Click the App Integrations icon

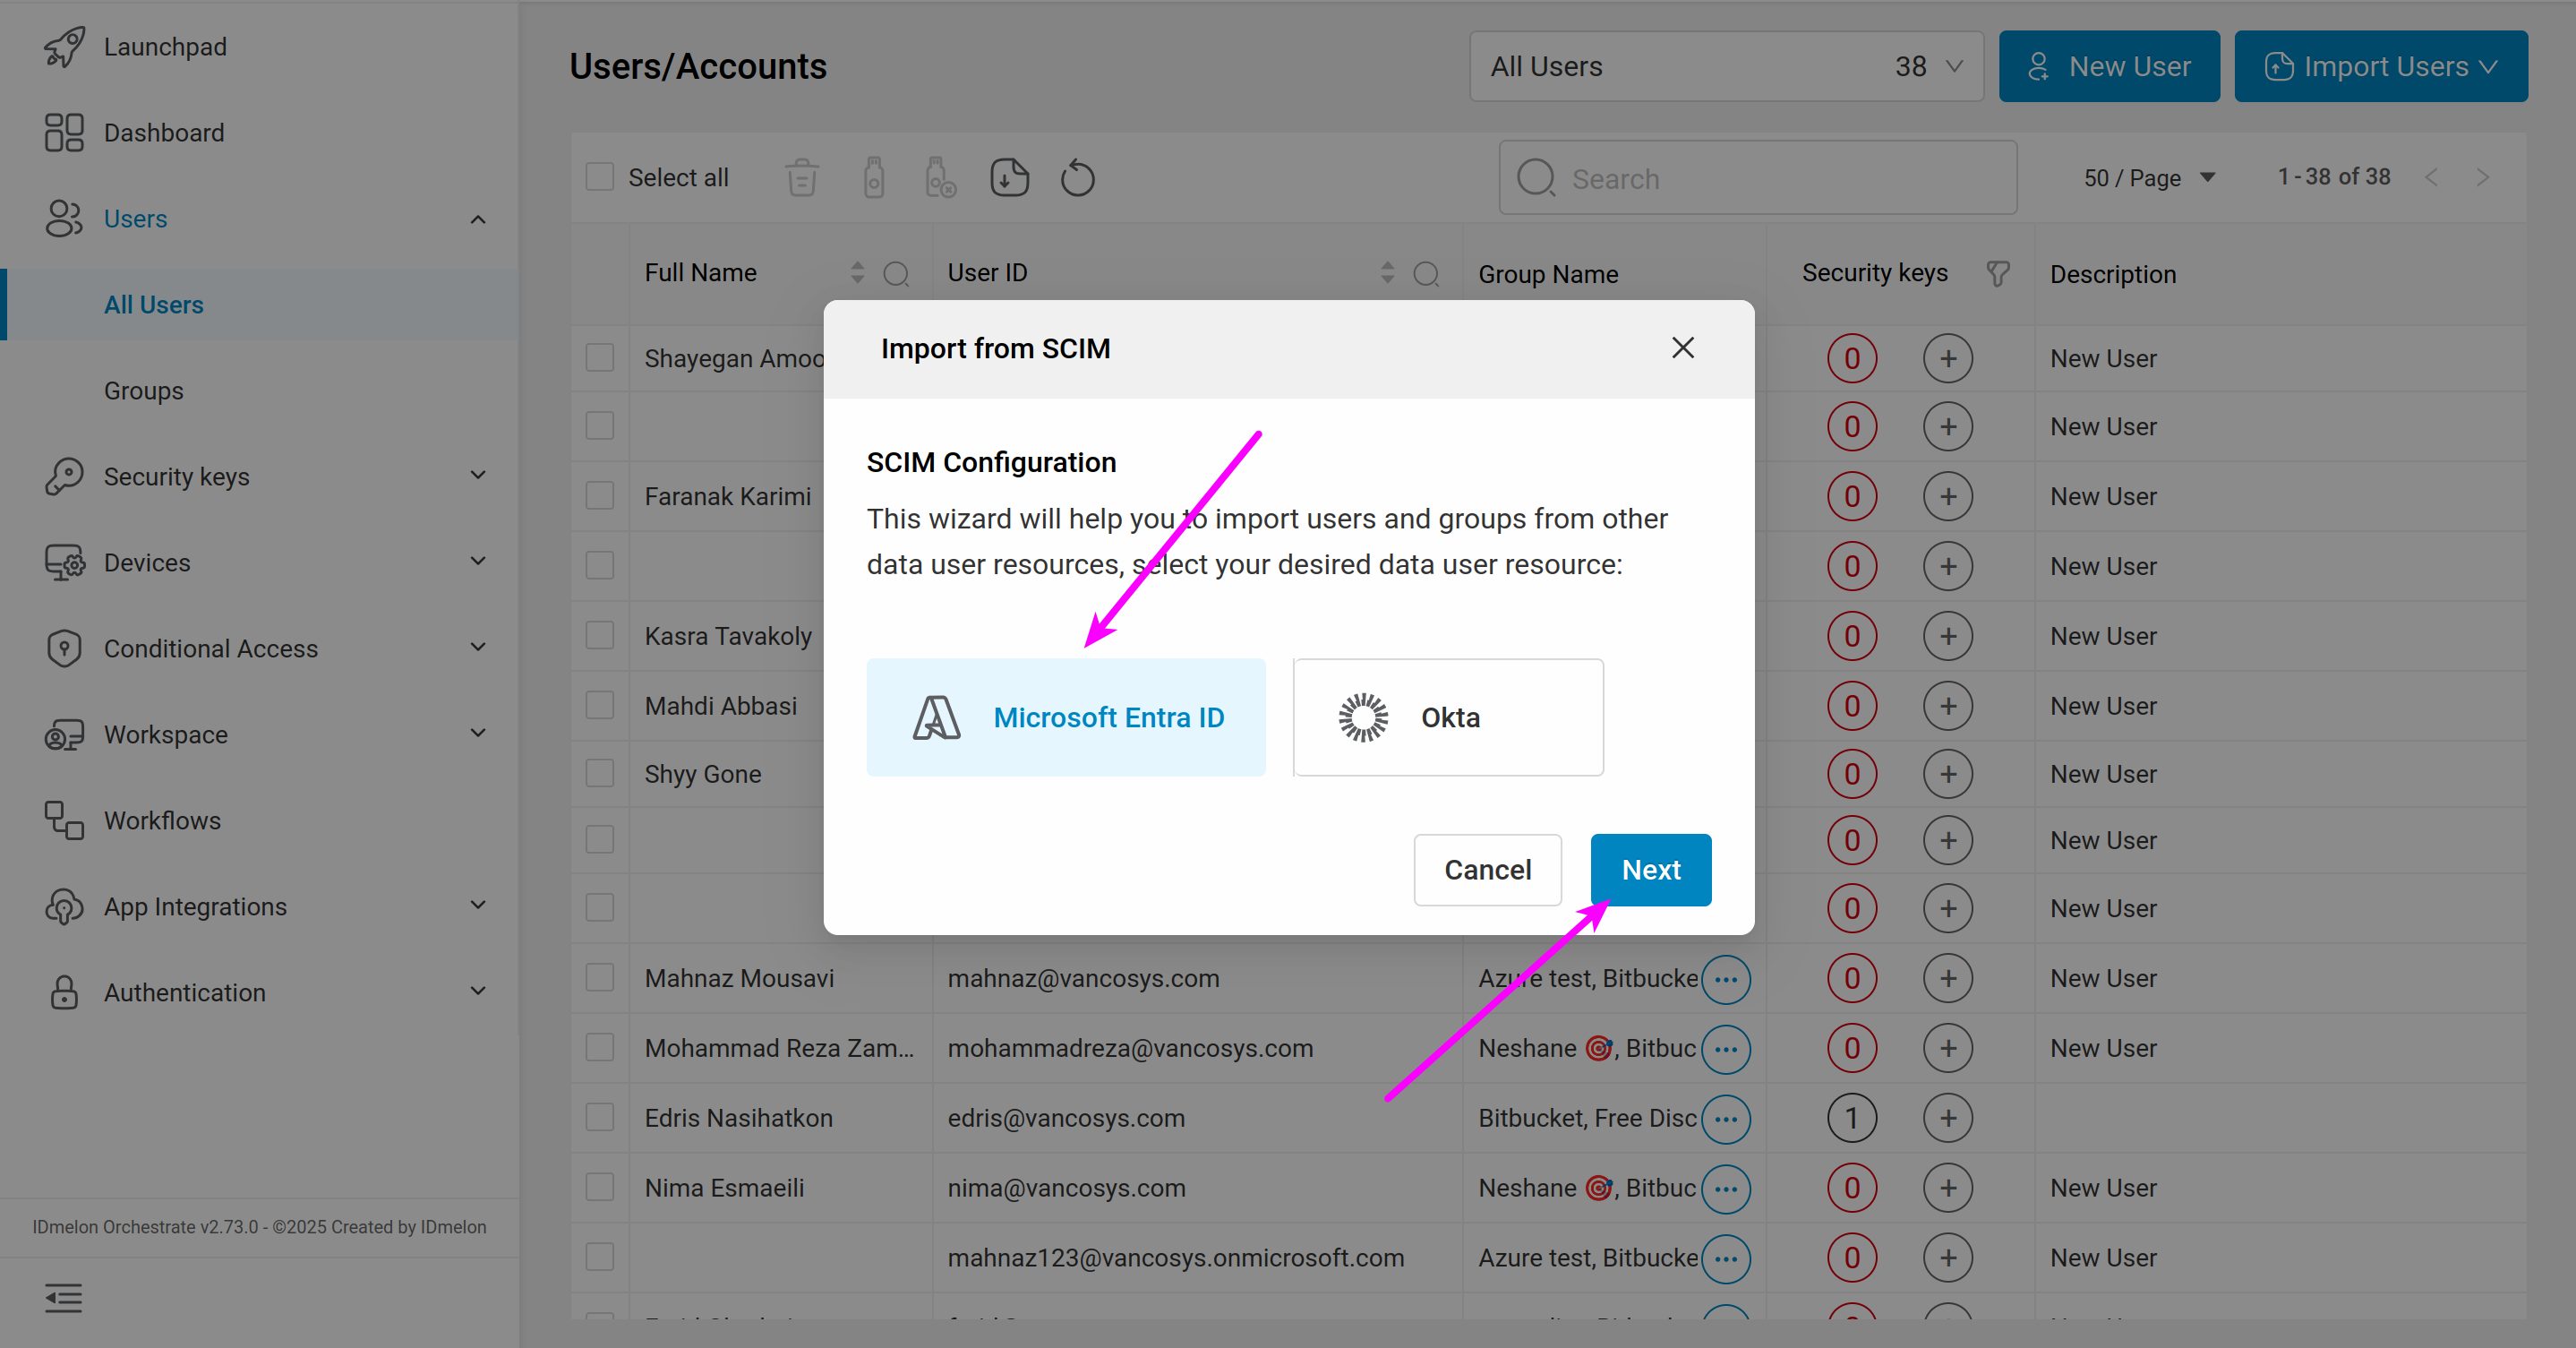(x=64, y=907)
